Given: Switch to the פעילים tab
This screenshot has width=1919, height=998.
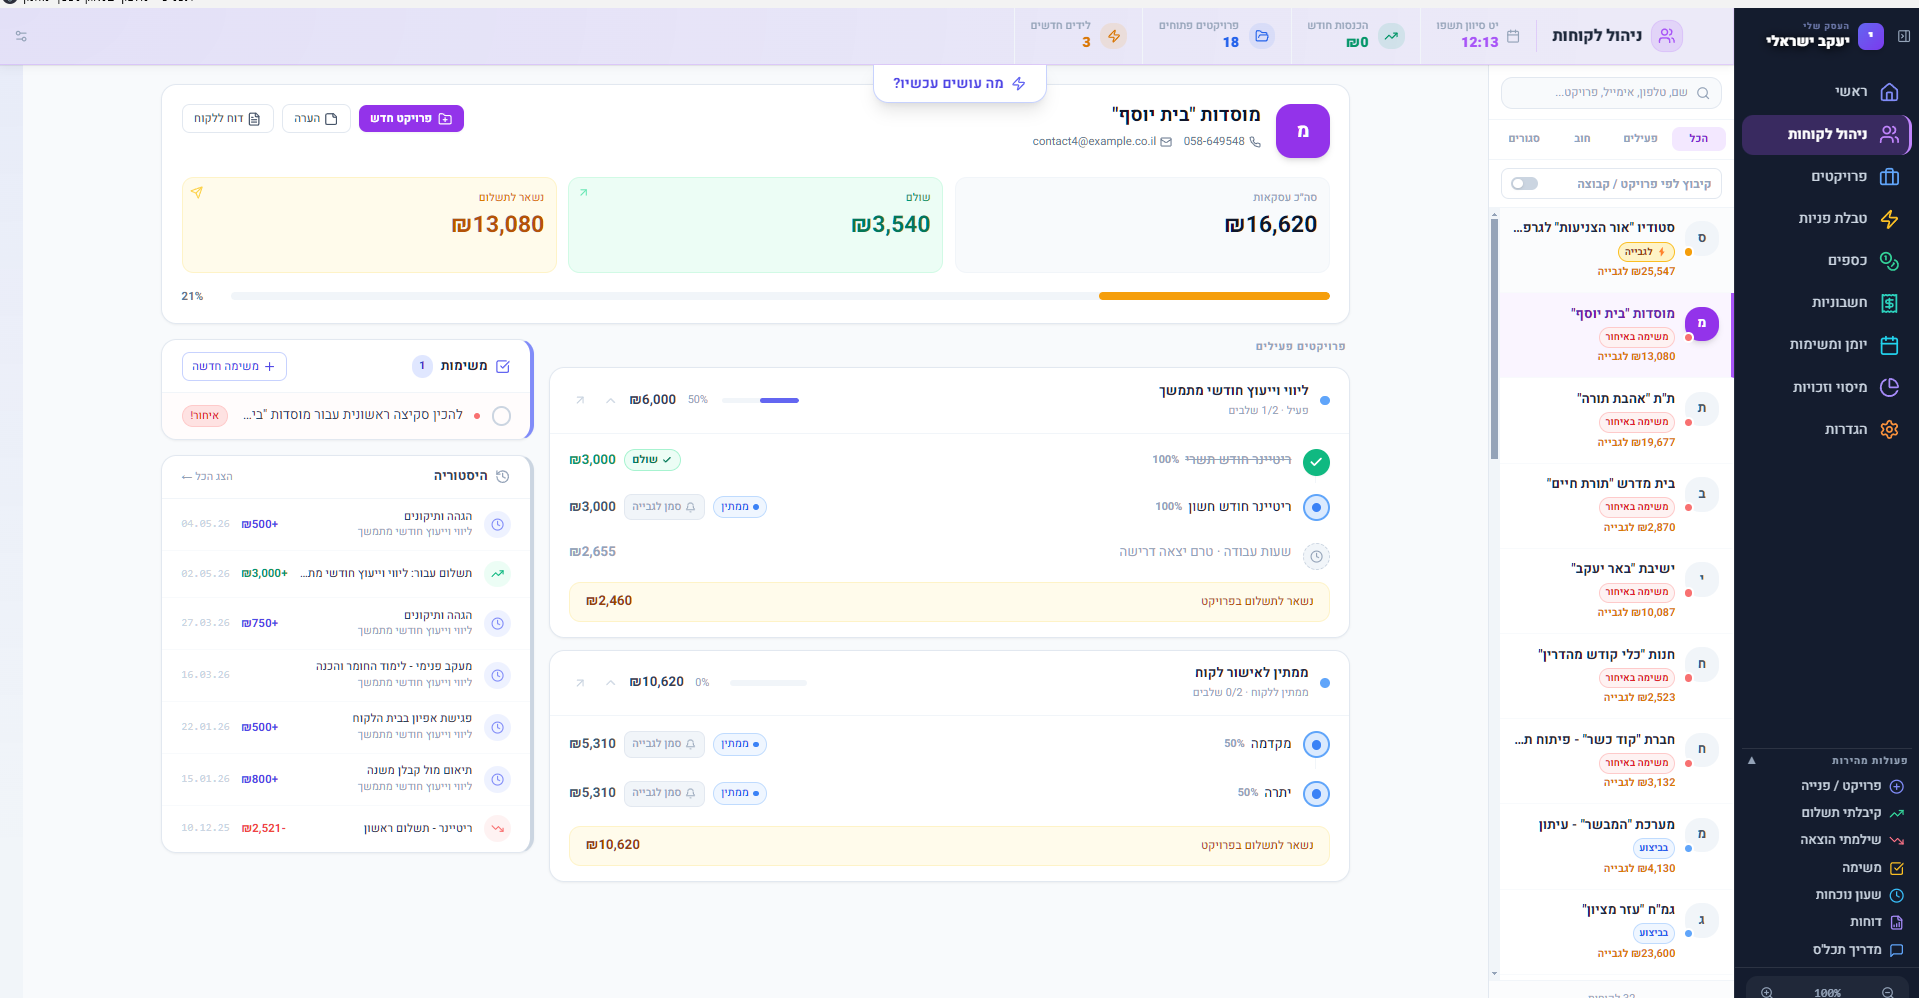Looking at the screenshot, I should 1640,138.
